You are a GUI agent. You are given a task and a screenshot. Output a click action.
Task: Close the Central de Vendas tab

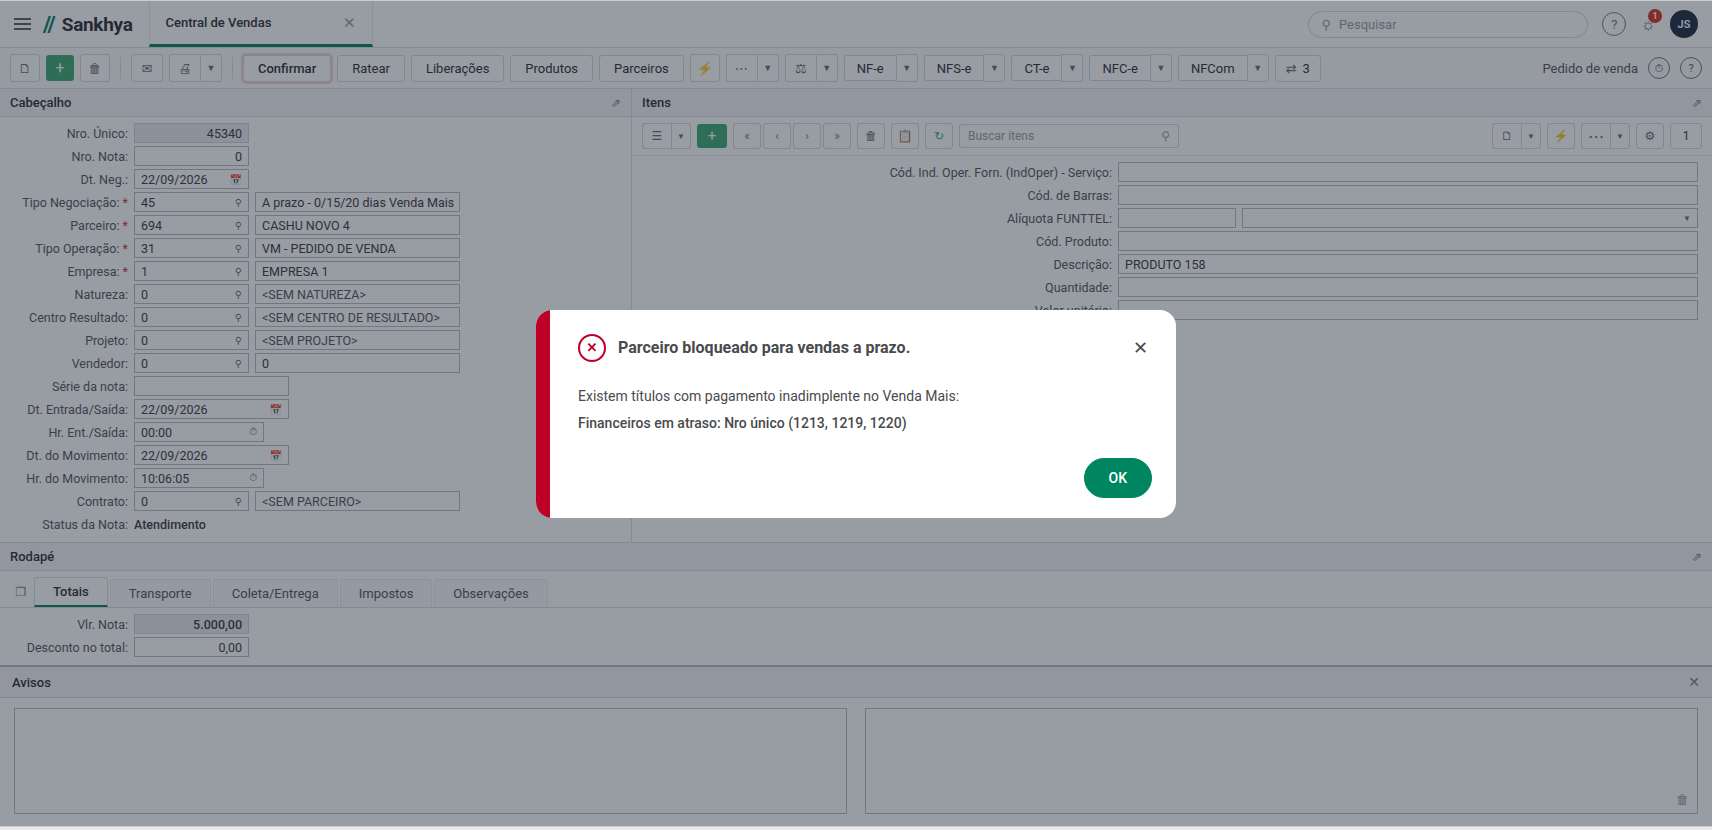349,23
